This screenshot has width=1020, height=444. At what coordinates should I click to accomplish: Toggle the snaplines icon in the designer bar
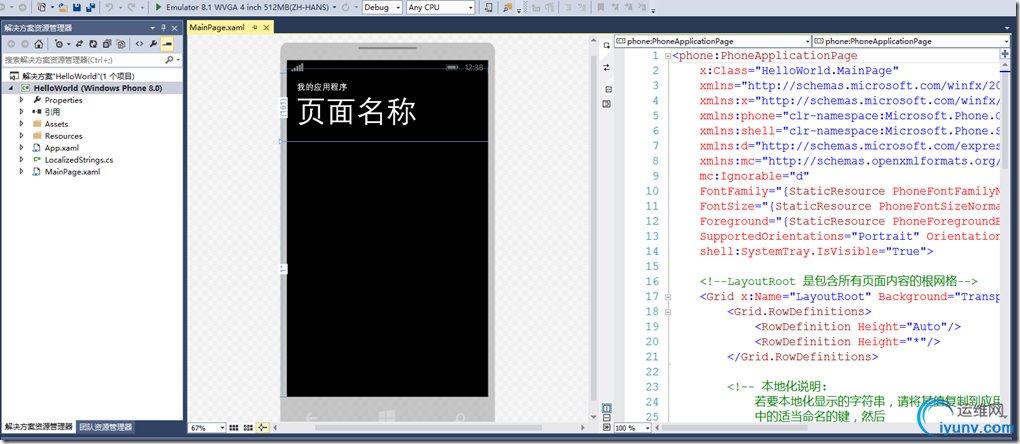tap(262, 428)
